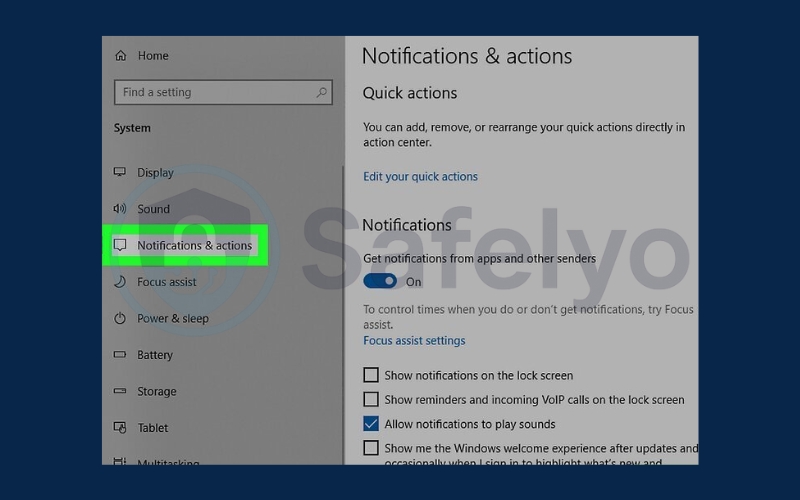The height and width of the screenshot is (500, 800).
Task: Click the Quick actions heading
Action: coord(410,93)
